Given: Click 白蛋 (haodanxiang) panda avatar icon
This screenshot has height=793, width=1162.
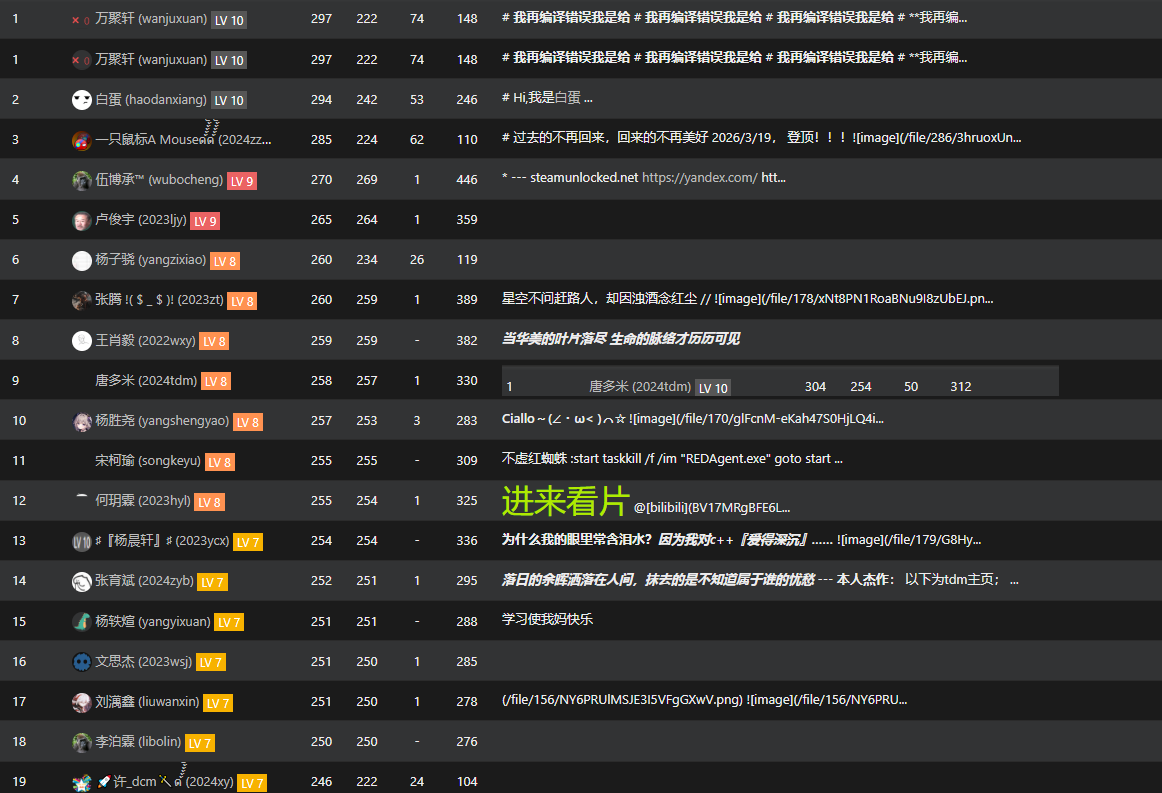Looking at the screenshot, I should pos(82,100).
